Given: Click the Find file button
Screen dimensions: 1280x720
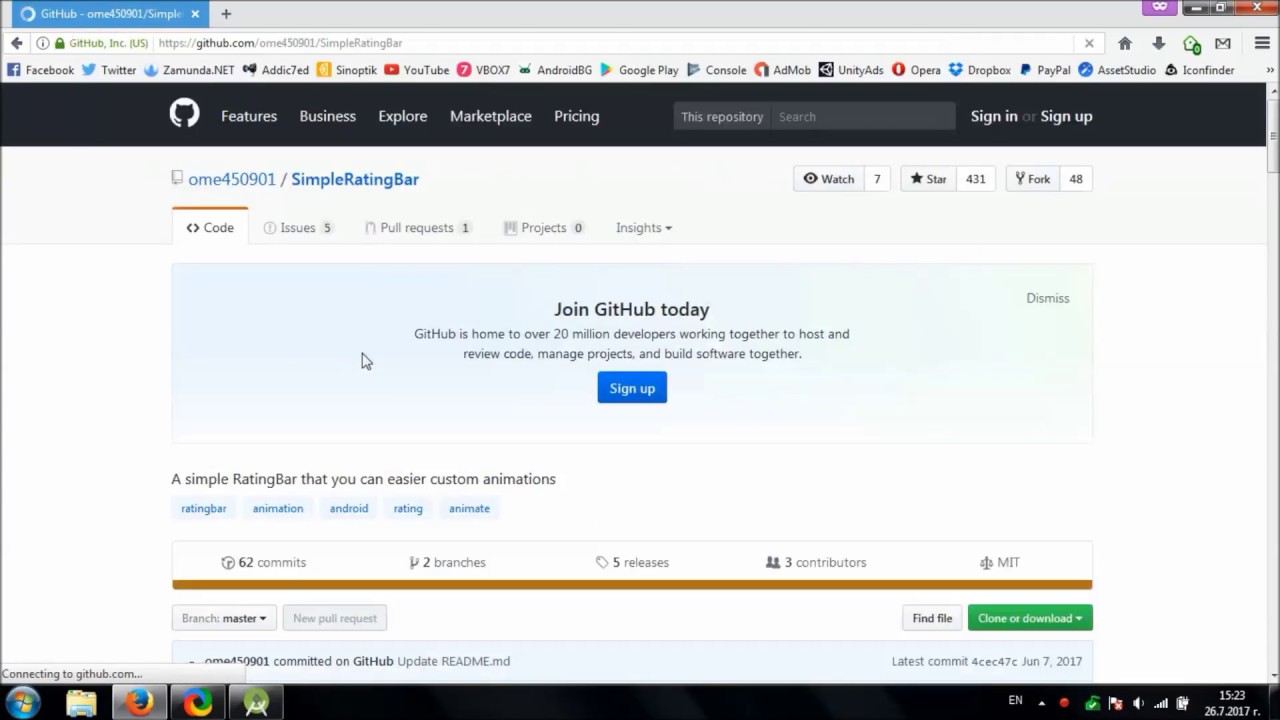Looking at the screenshot, I should pos(932,618).
